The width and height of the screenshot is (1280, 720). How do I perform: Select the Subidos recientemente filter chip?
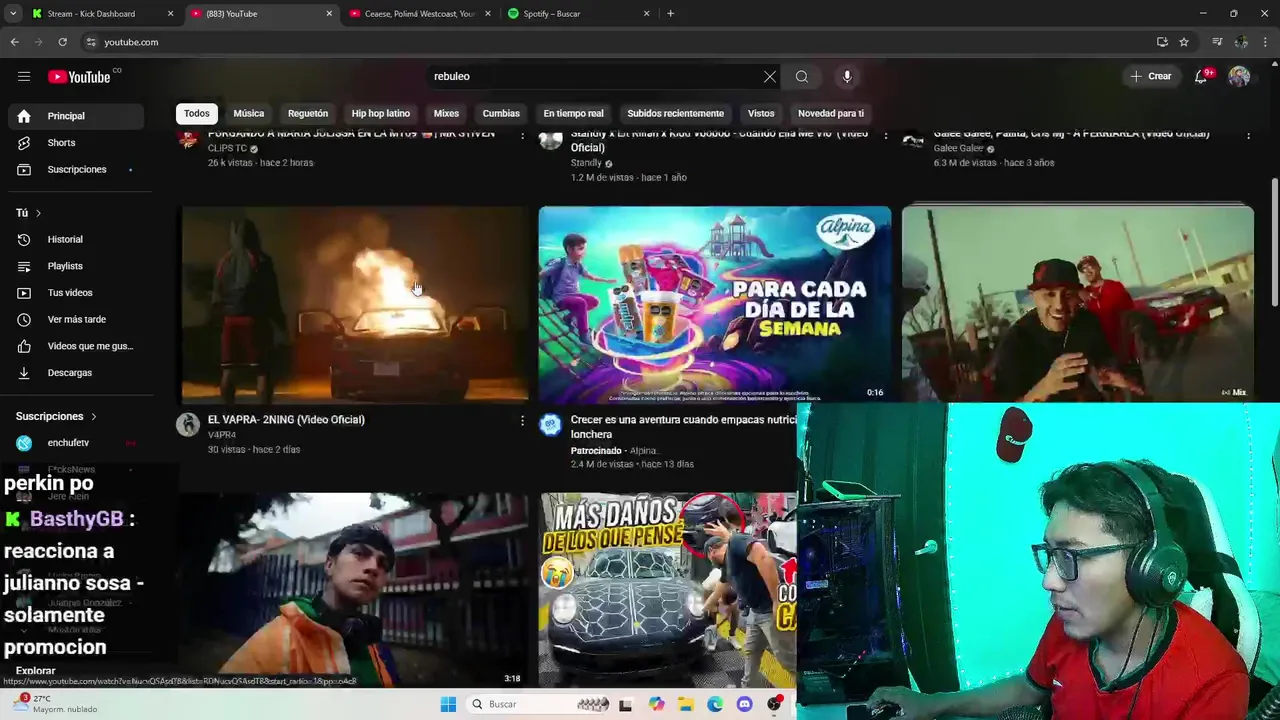pyautogui.click(x=676, y=113)
